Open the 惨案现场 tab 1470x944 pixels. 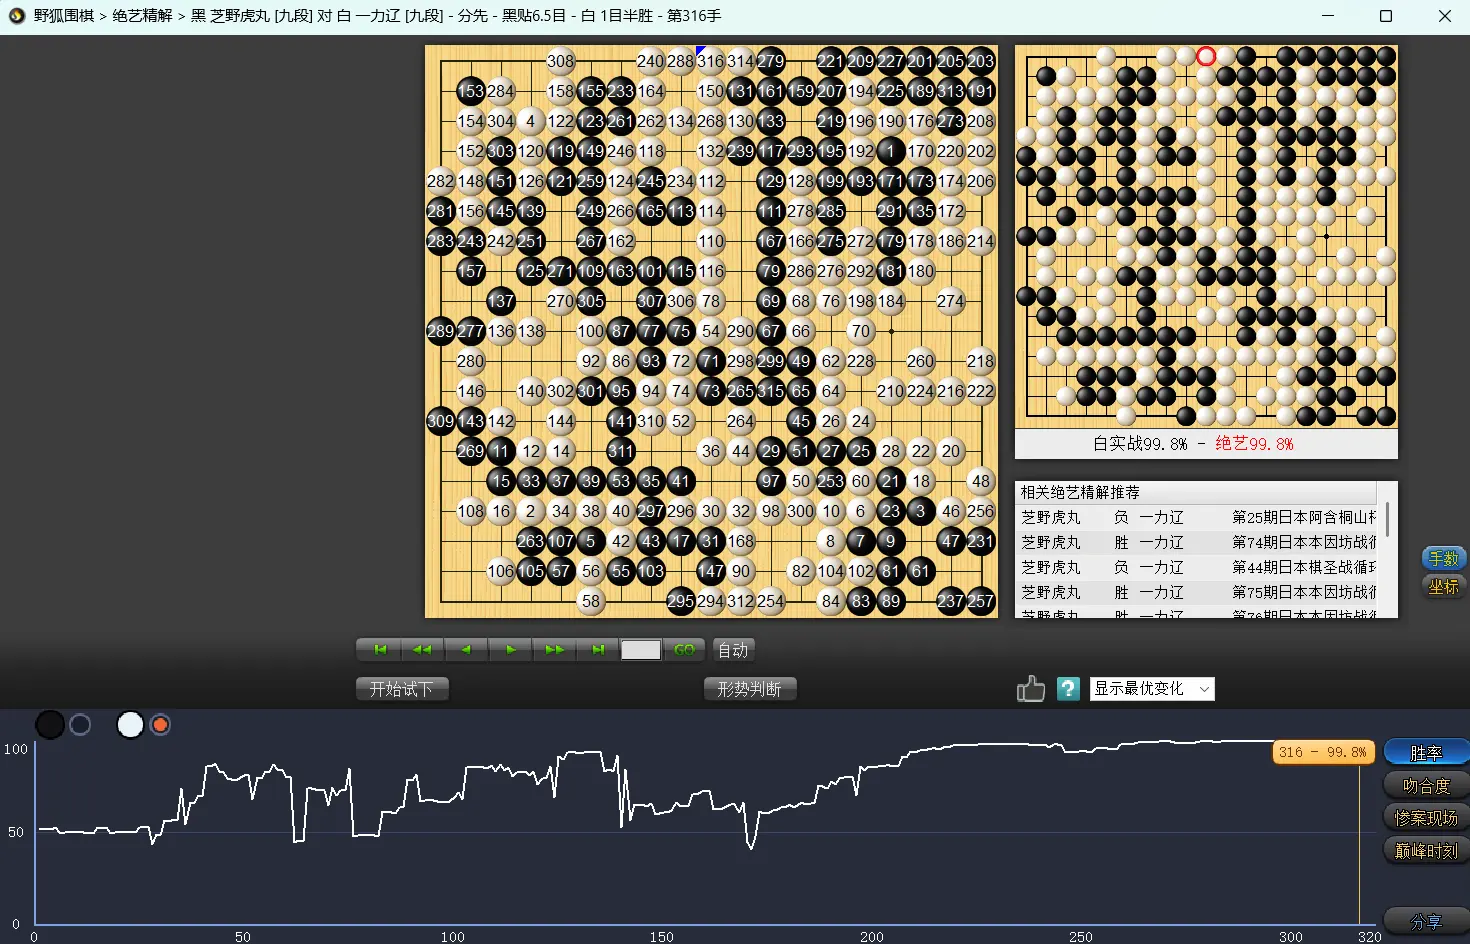coord(1426,818)
